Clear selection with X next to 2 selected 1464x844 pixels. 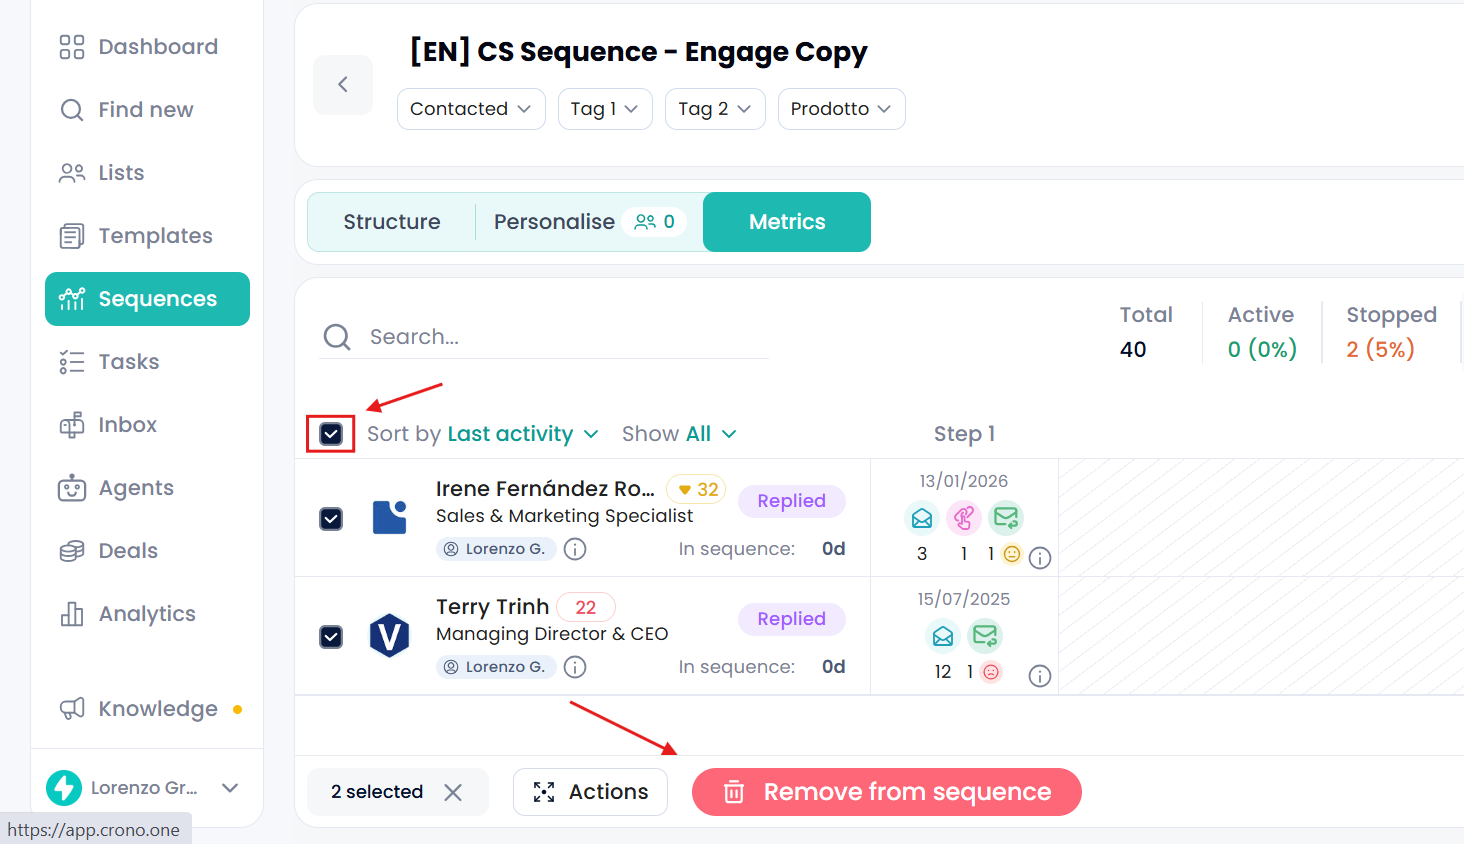[453, 792]
